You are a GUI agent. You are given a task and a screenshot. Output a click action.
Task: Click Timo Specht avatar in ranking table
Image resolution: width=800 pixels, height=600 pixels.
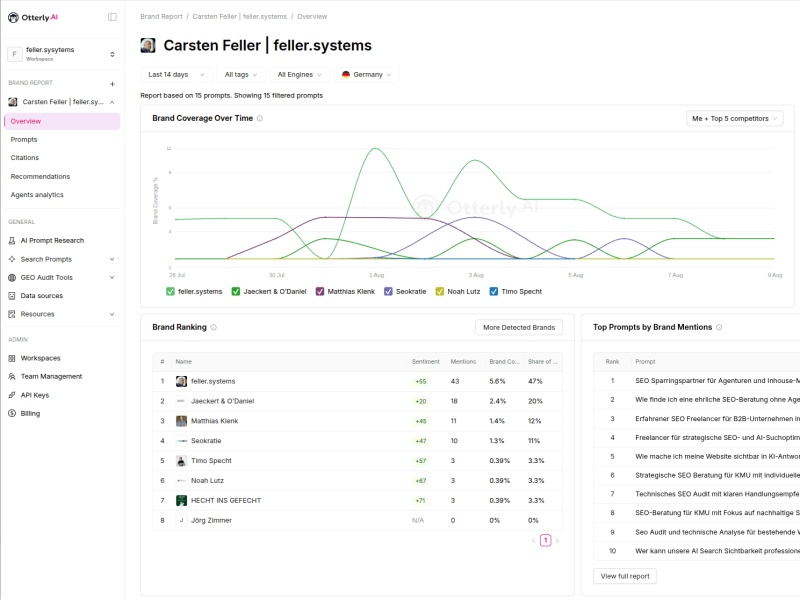coord(181,461)
